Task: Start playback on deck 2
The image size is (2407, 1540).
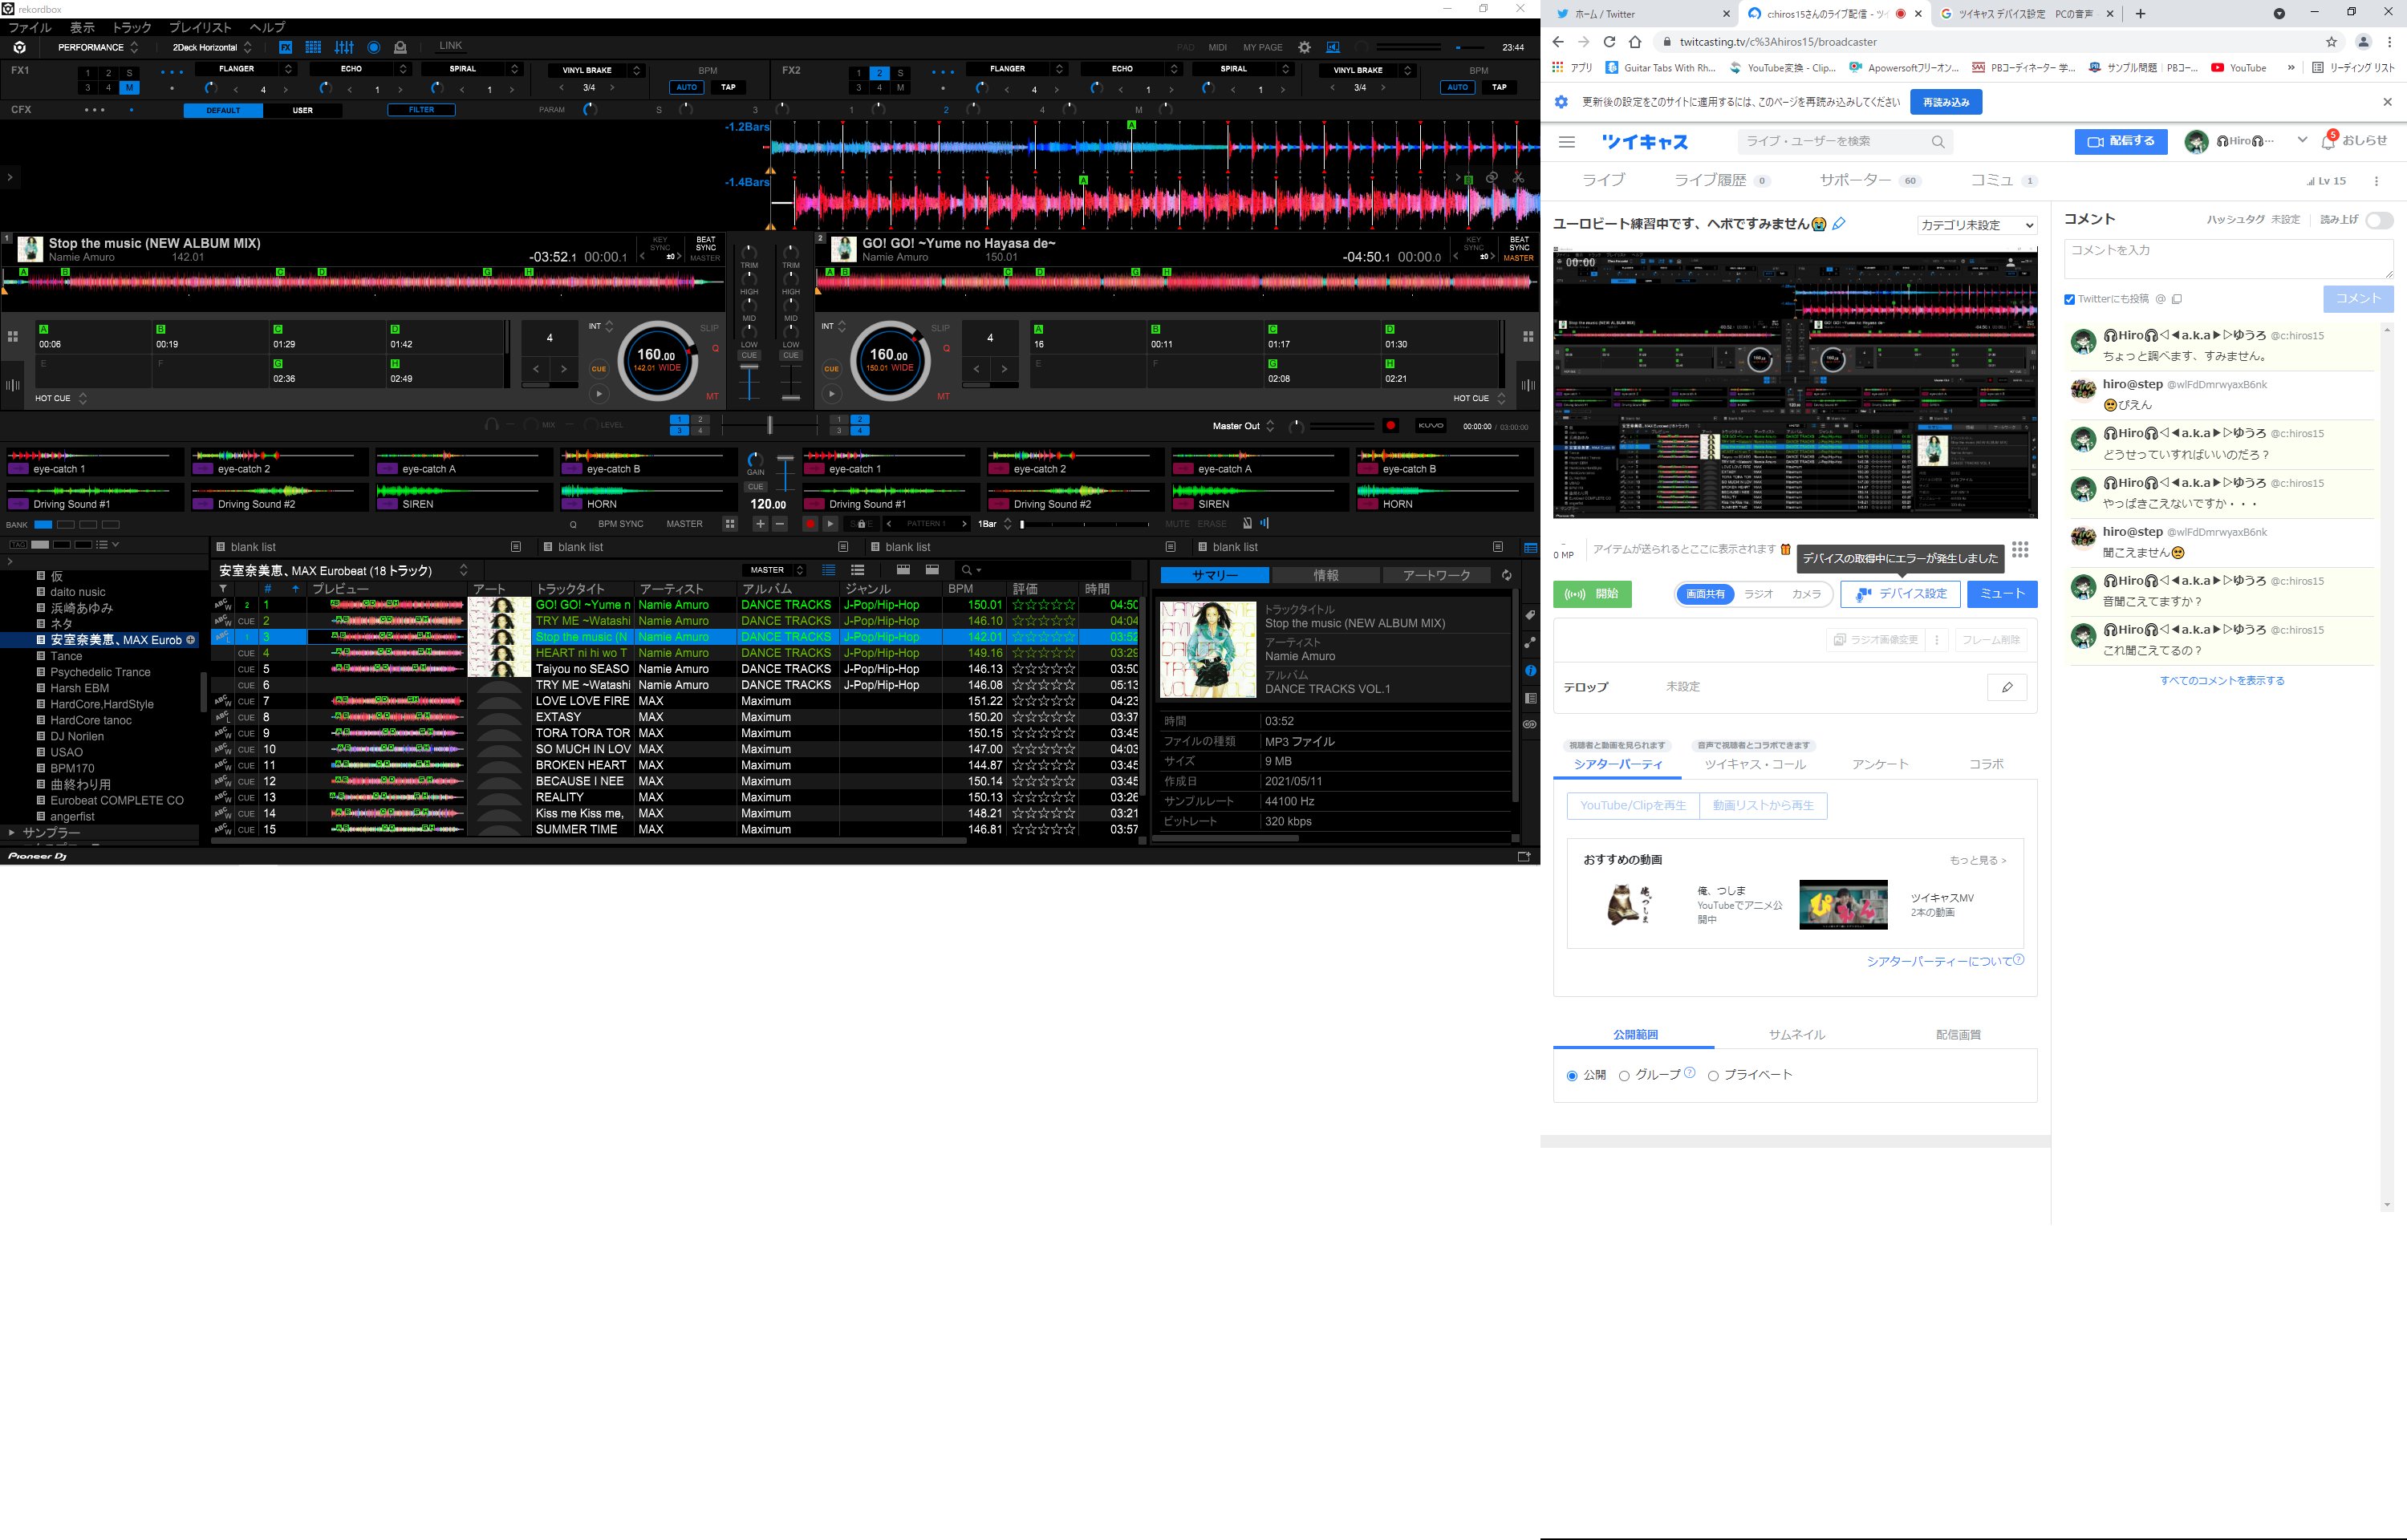Action: pyautogui.click(x=831, y=394)
